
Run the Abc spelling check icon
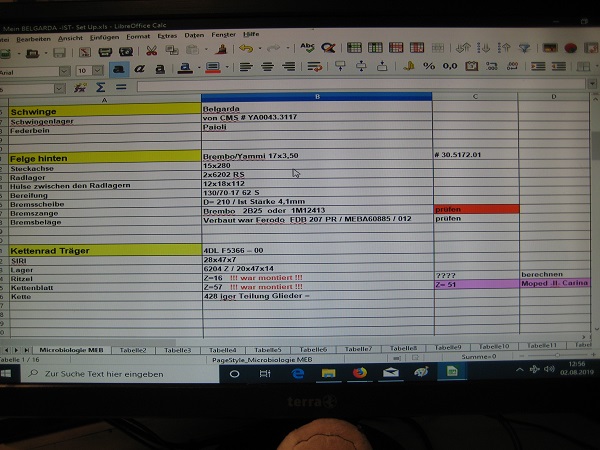pyautogui.click(x=307, y=47)
